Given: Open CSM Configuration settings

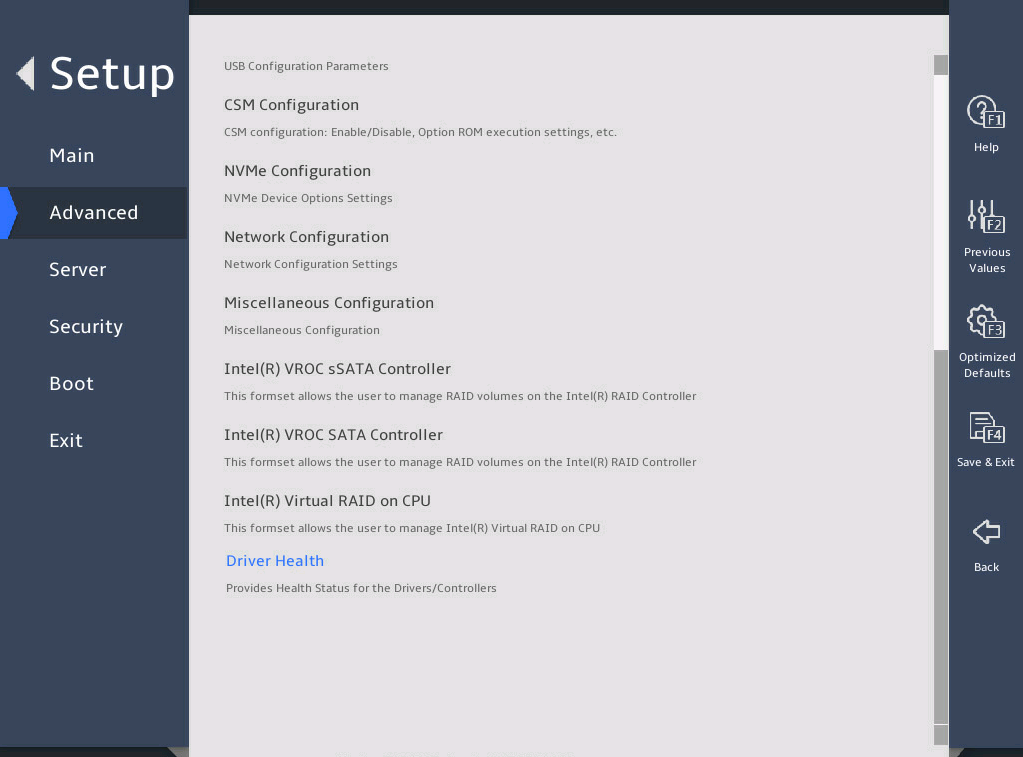Looking at the screenshot, I should click(x=291, y=105).
